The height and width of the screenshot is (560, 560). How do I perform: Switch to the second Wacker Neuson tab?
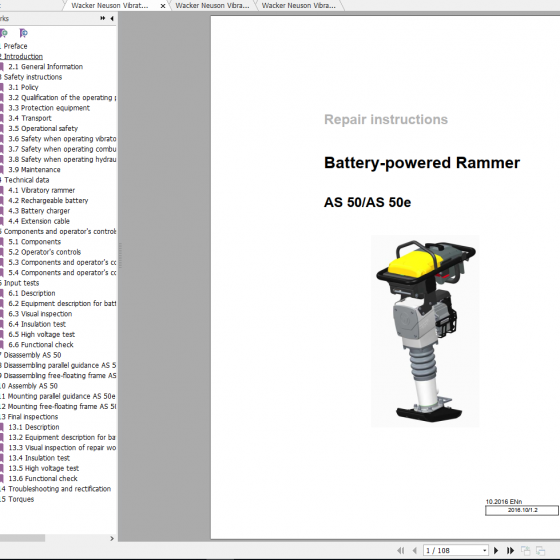(212, 5)
